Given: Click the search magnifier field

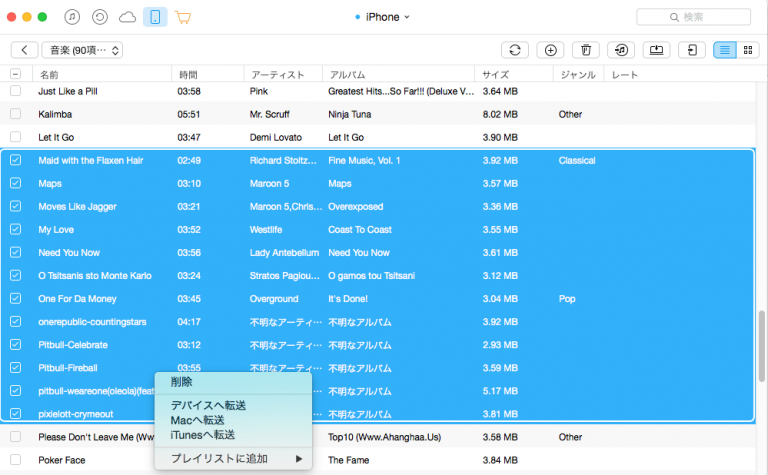Looking at the screenshot, I should coord(694,17).
